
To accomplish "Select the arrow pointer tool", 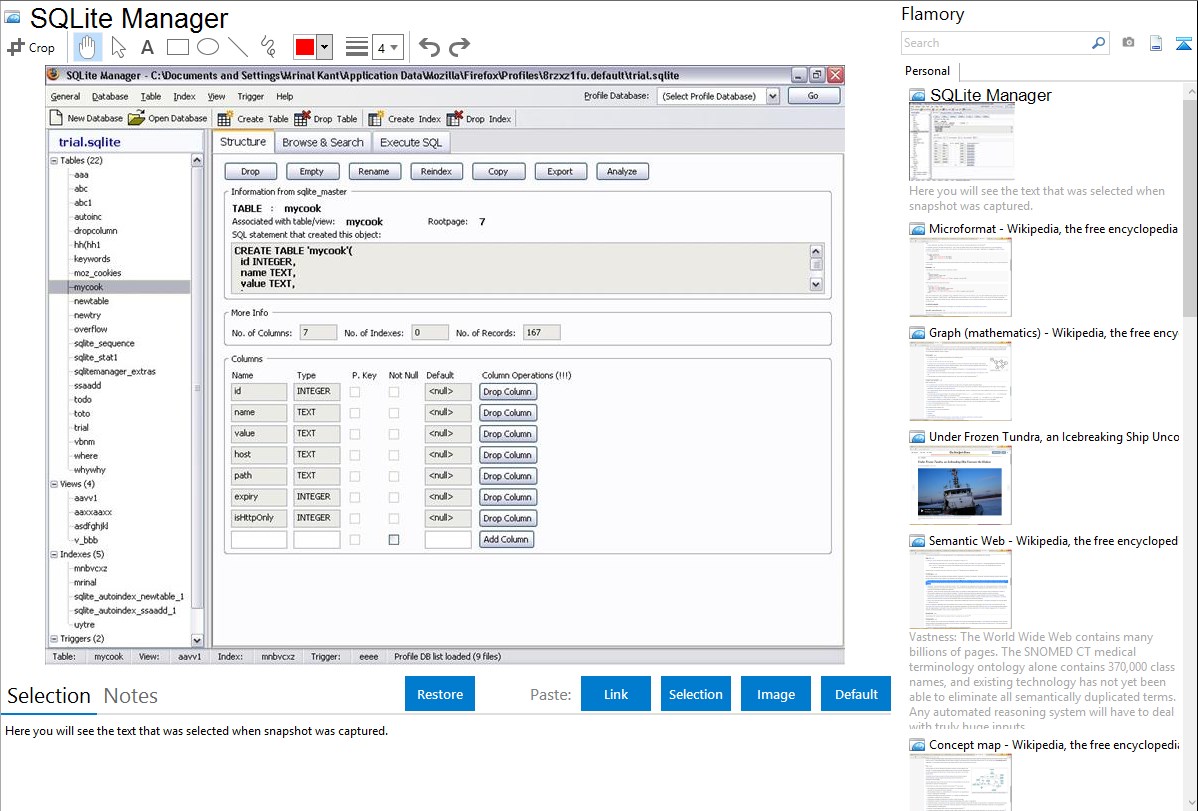I will (118, 47).
